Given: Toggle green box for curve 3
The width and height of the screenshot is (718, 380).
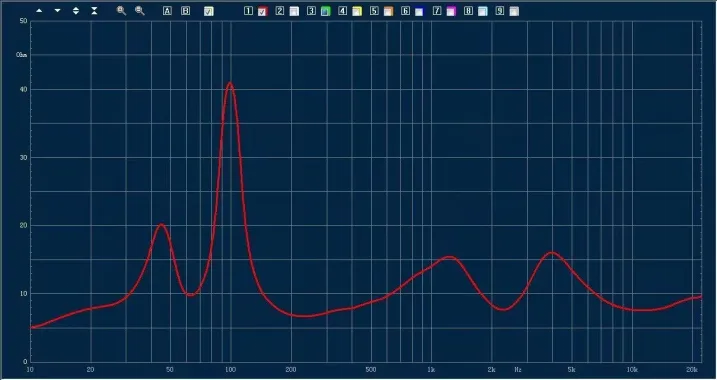Looking at the screenshot, I should [x=326, y=11].
